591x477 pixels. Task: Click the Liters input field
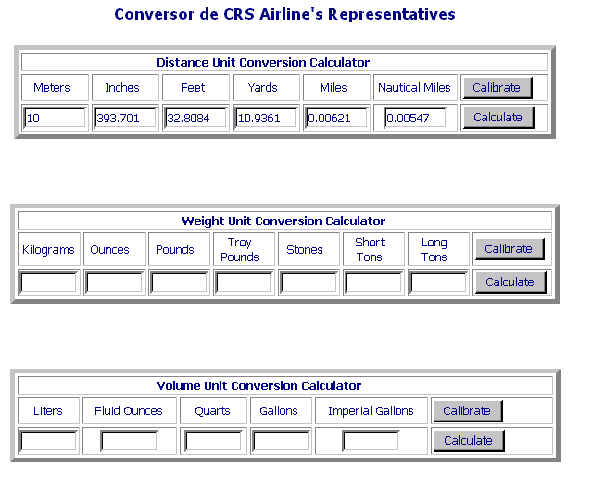point(49,440)
